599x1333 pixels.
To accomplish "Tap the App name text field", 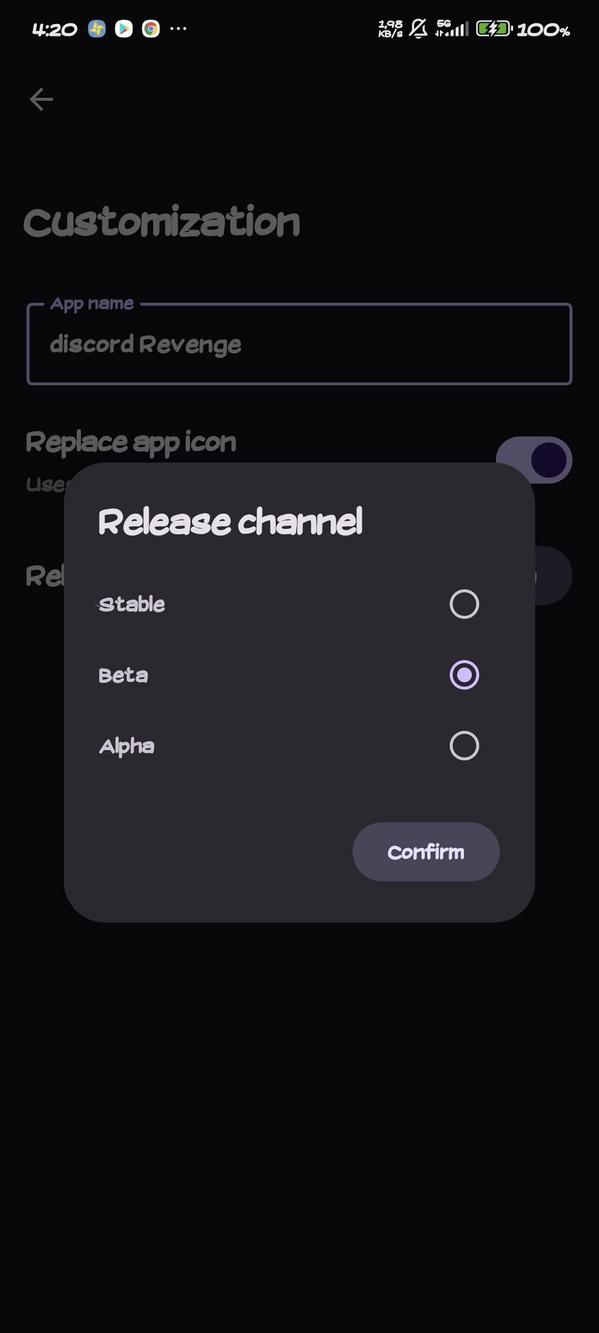I will (299, 344).
